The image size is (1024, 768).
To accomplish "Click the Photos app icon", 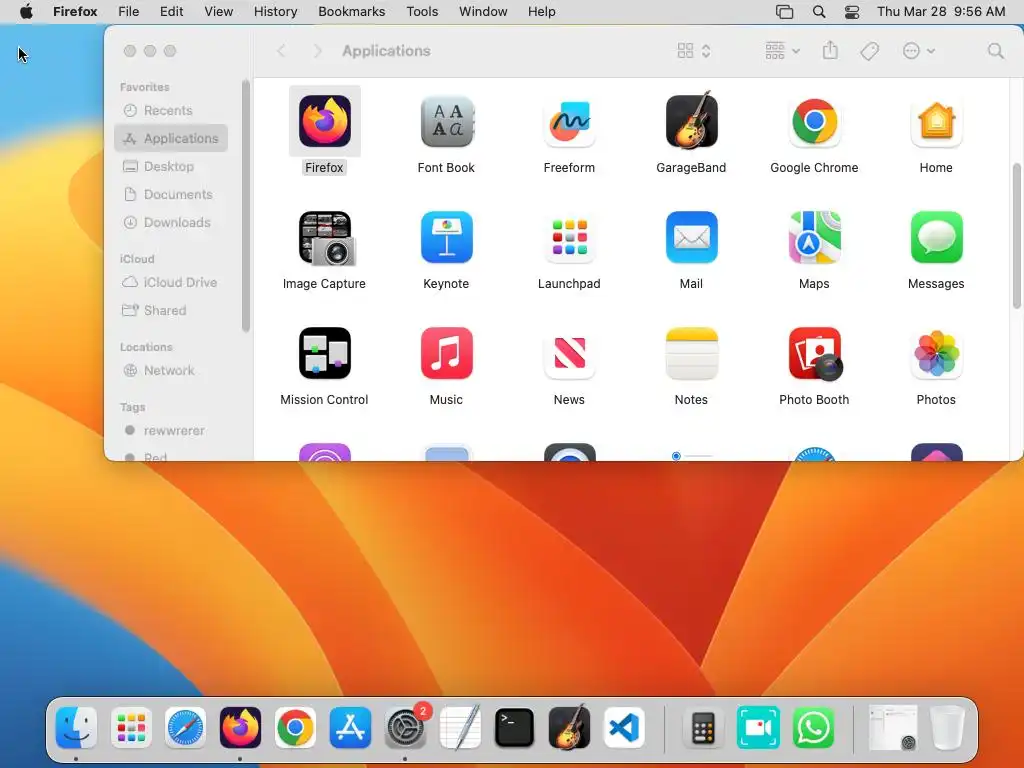I will point(936,353).
